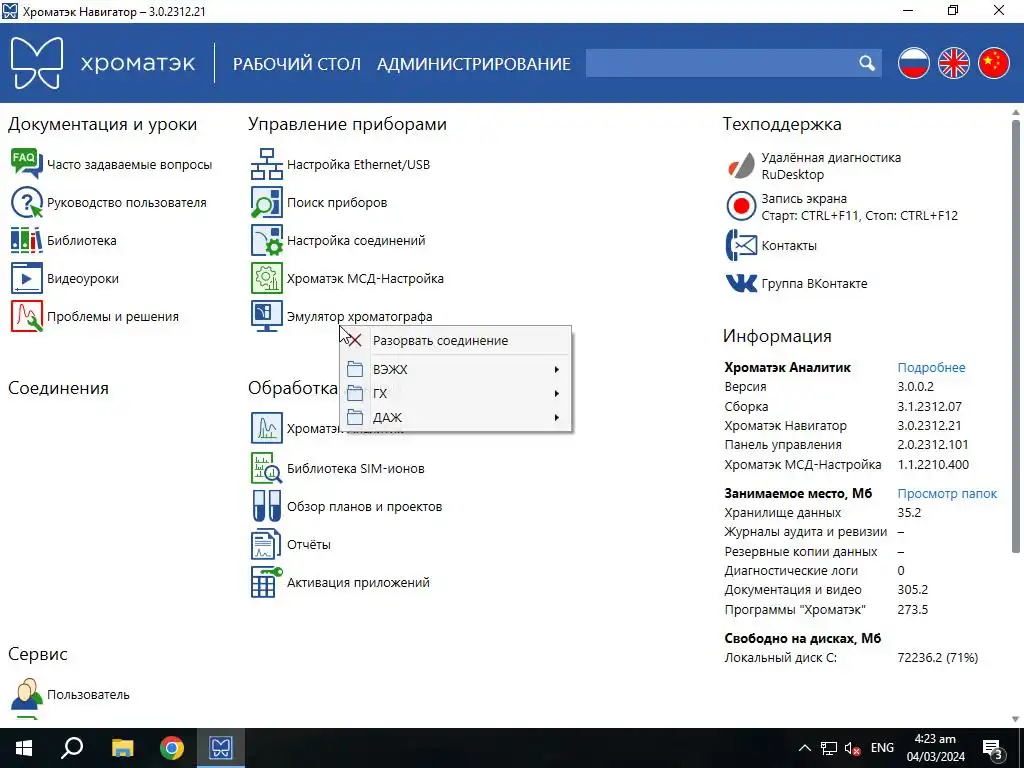1024x768 pixels.
Task: Open the Проблемы и решения icon
Action: [x=26, y=316]
